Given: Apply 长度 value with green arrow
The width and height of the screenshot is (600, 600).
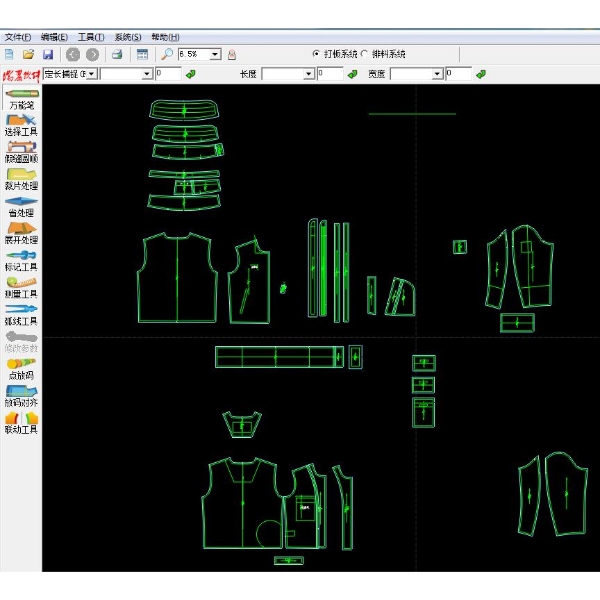Looking at the screenshot, I should point(352,74).
